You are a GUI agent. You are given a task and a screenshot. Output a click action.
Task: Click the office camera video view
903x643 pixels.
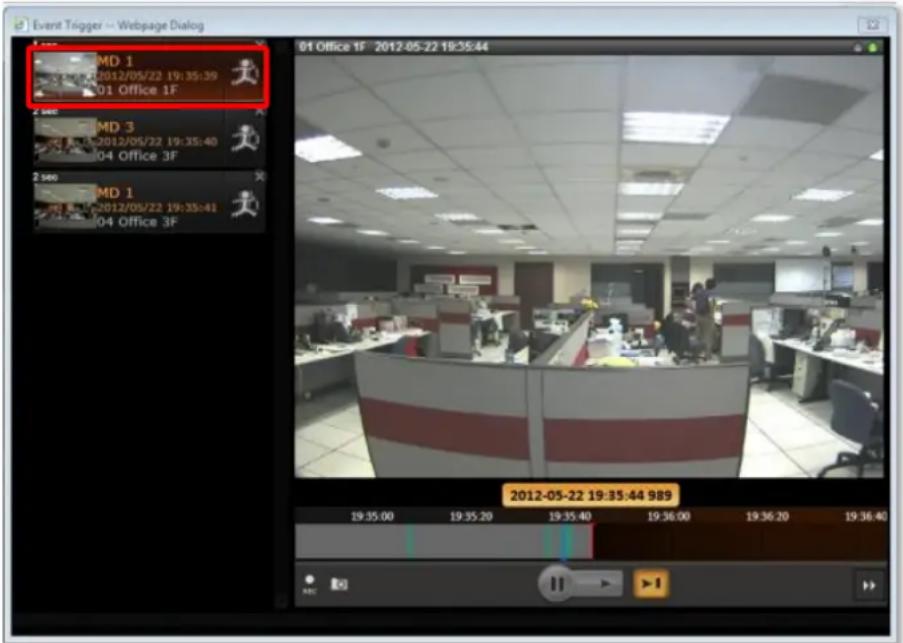pyautogui.click(x=589, y=267)
